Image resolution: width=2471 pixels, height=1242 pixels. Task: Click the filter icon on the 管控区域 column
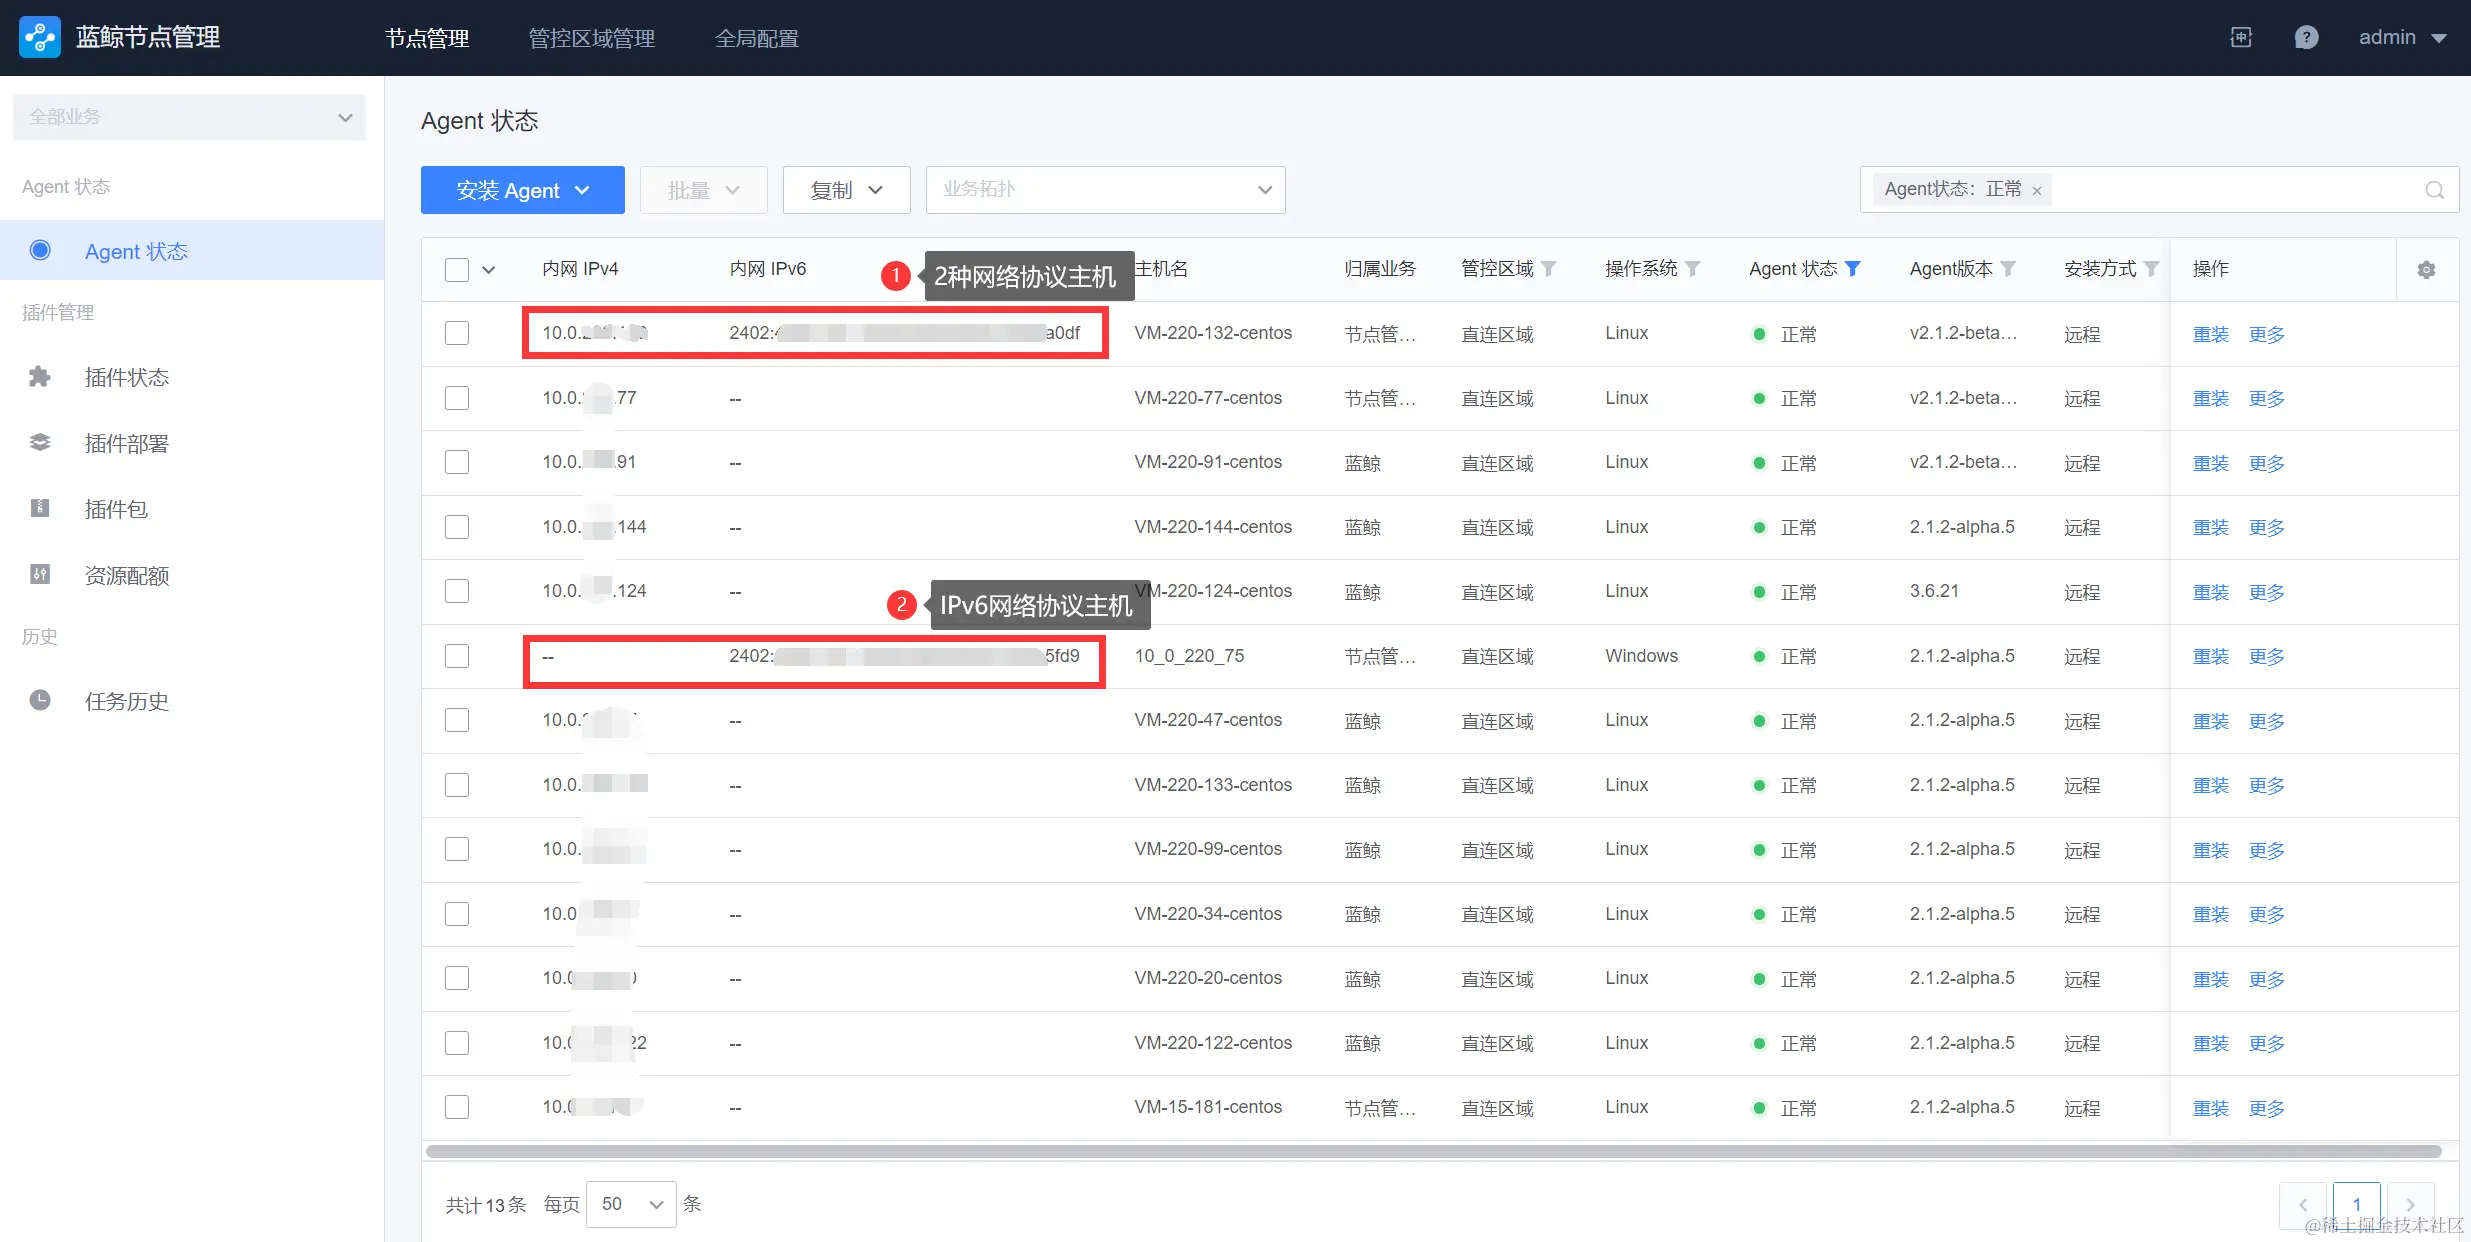click(x=1549, y=269)
